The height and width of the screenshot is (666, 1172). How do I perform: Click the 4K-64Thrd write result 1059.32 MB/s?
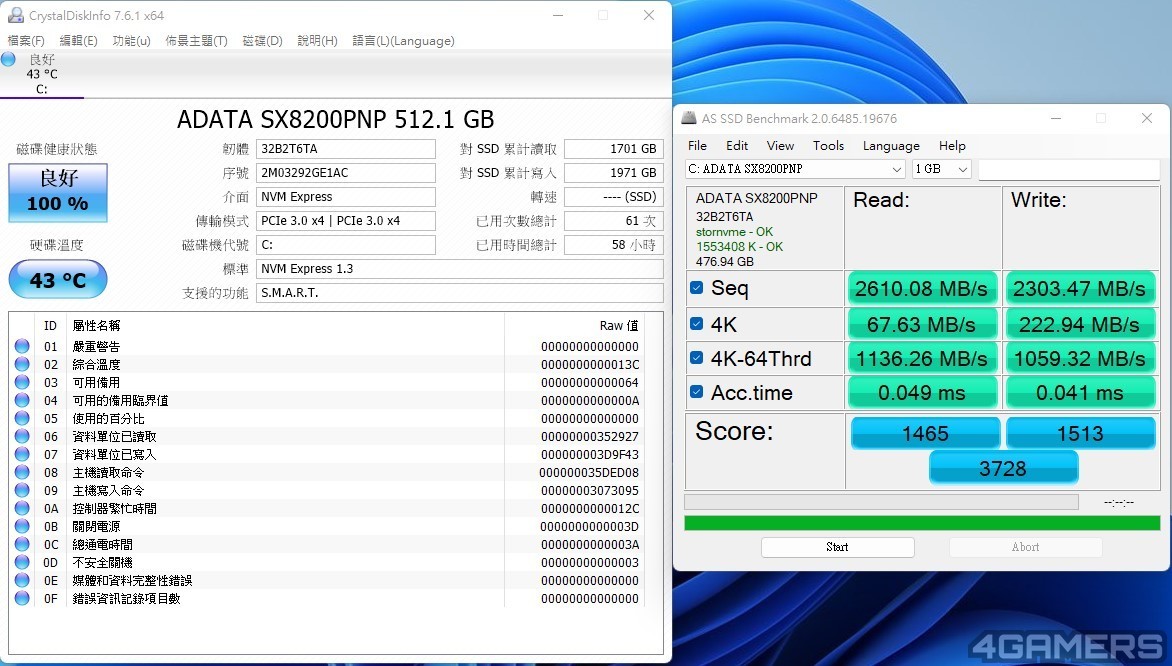pos(1079,359)
